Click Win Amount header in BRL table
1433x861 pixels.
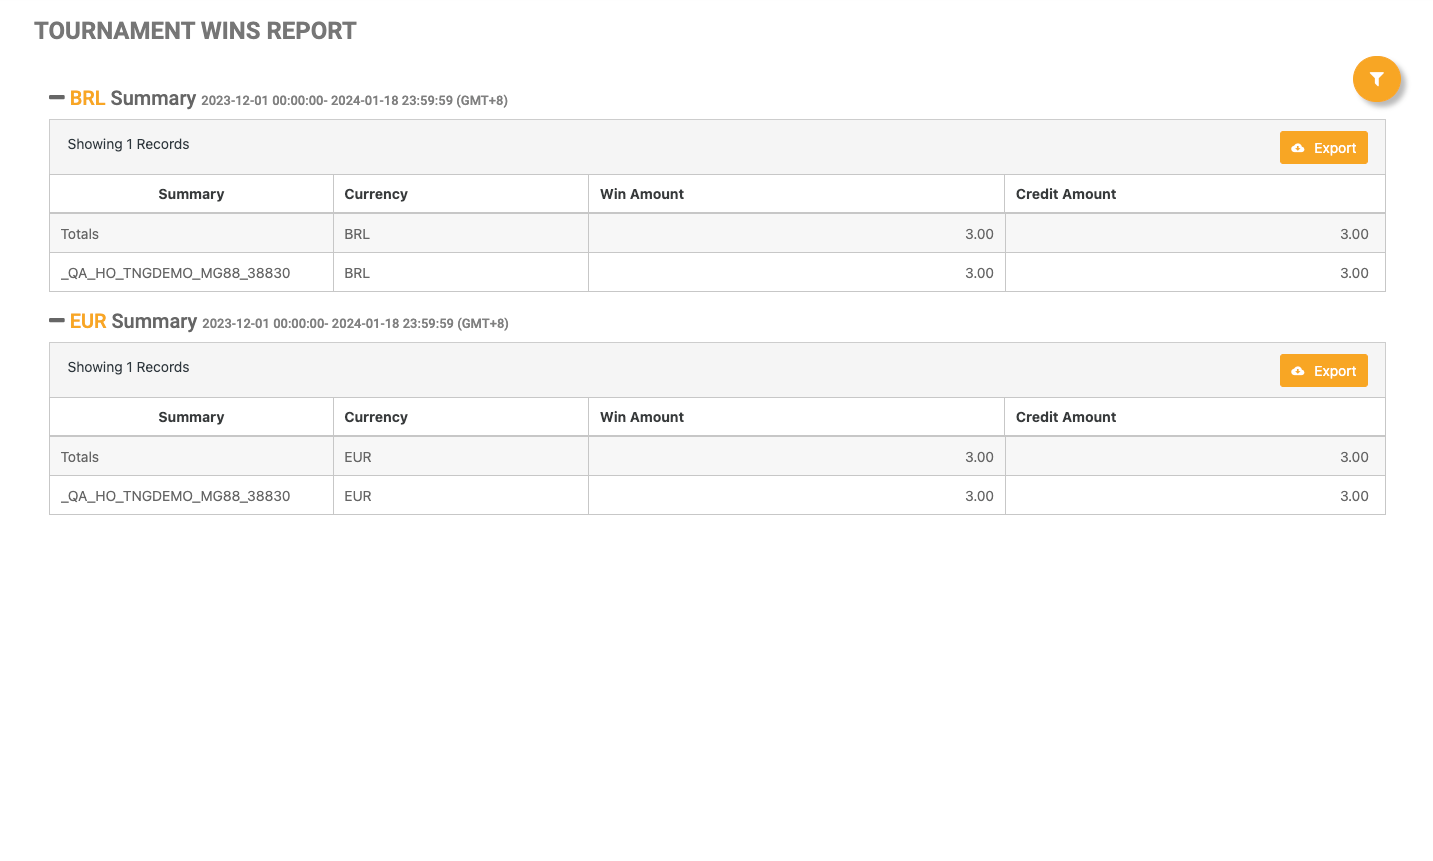click(x=642, y=194)
